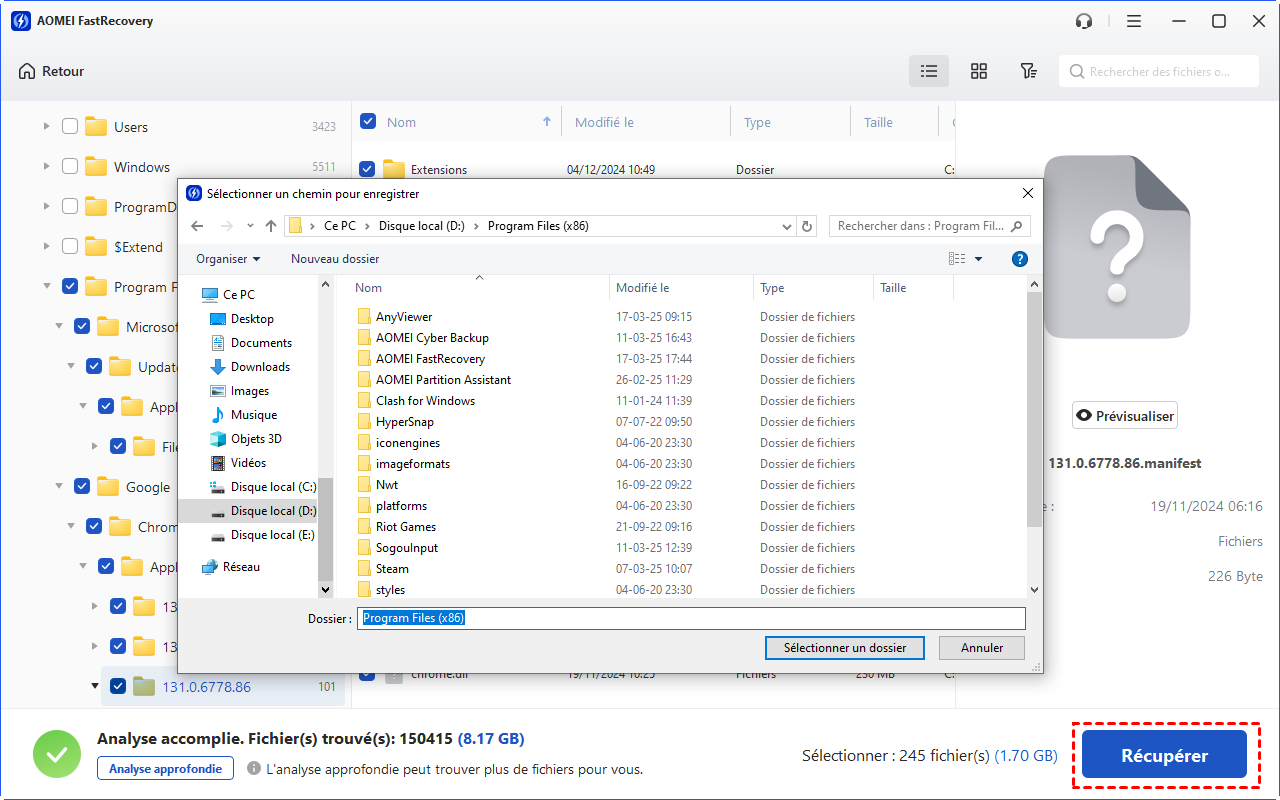
Task: Click the Dossier path input field
Action: (x=692, y=618)
